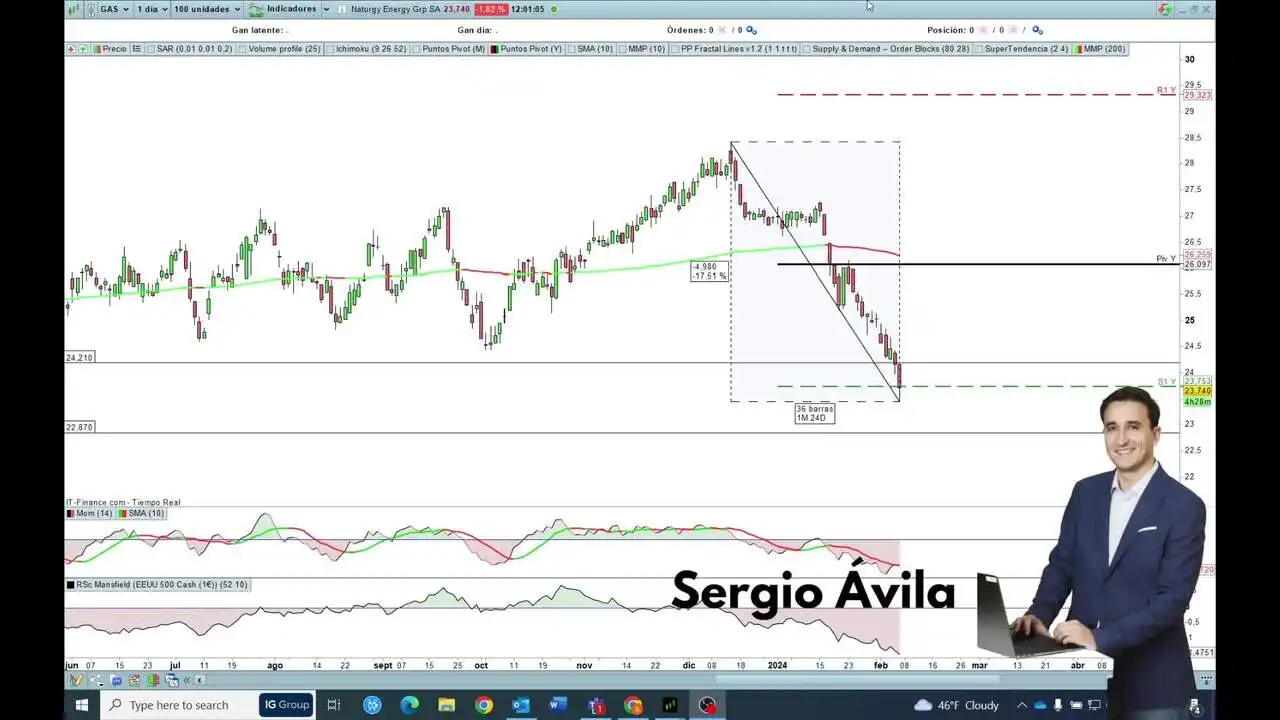Open Word from the taskbar
The image size is (1280, 720).
click(558, 705)
